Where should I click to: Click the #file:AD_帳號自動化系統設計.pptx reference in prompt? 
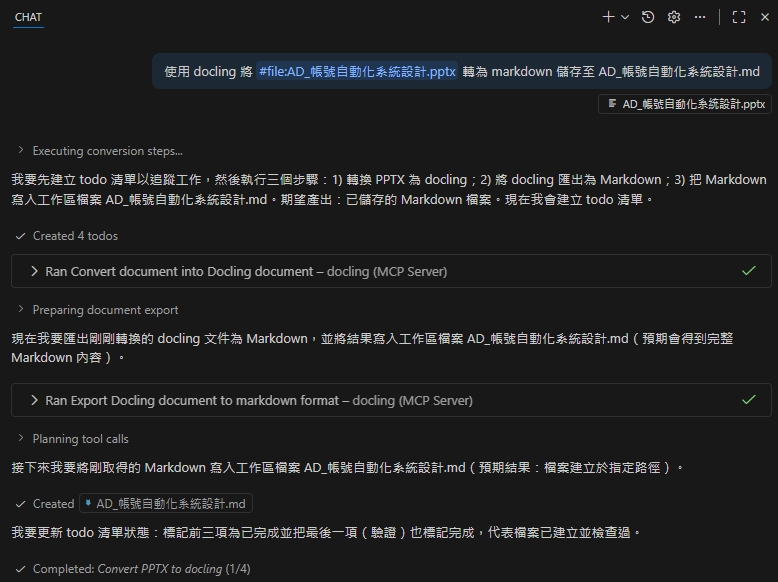point(357,72)
